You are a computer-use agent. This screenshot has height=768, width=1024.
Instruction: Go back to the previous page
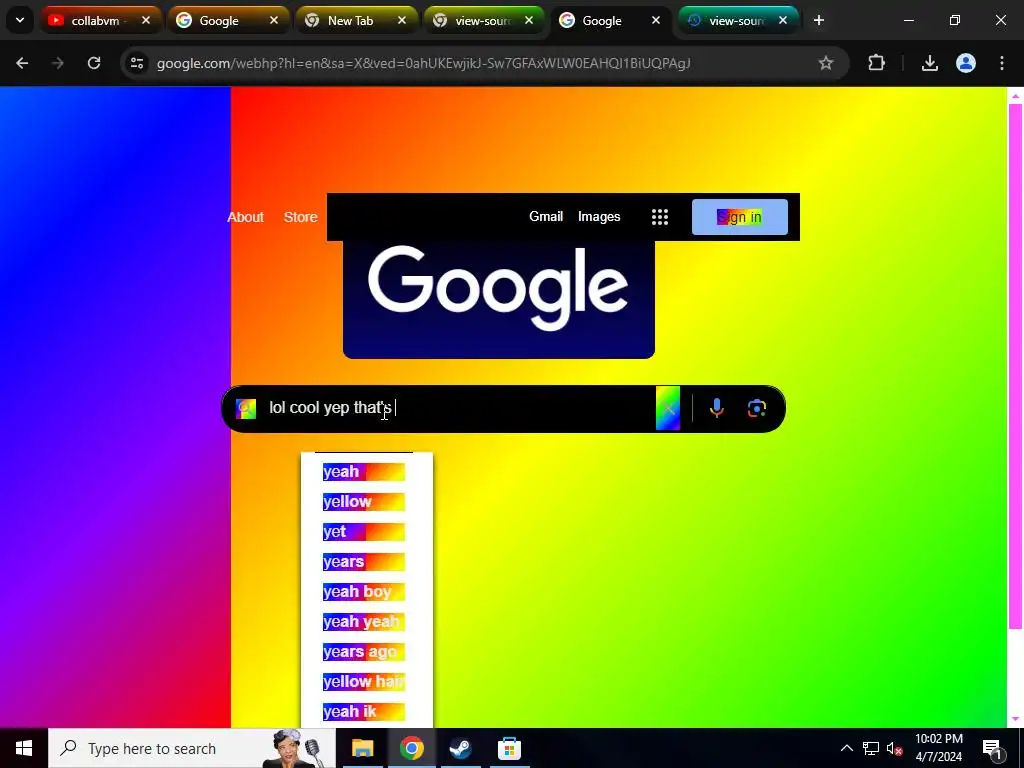pos(22,63)
